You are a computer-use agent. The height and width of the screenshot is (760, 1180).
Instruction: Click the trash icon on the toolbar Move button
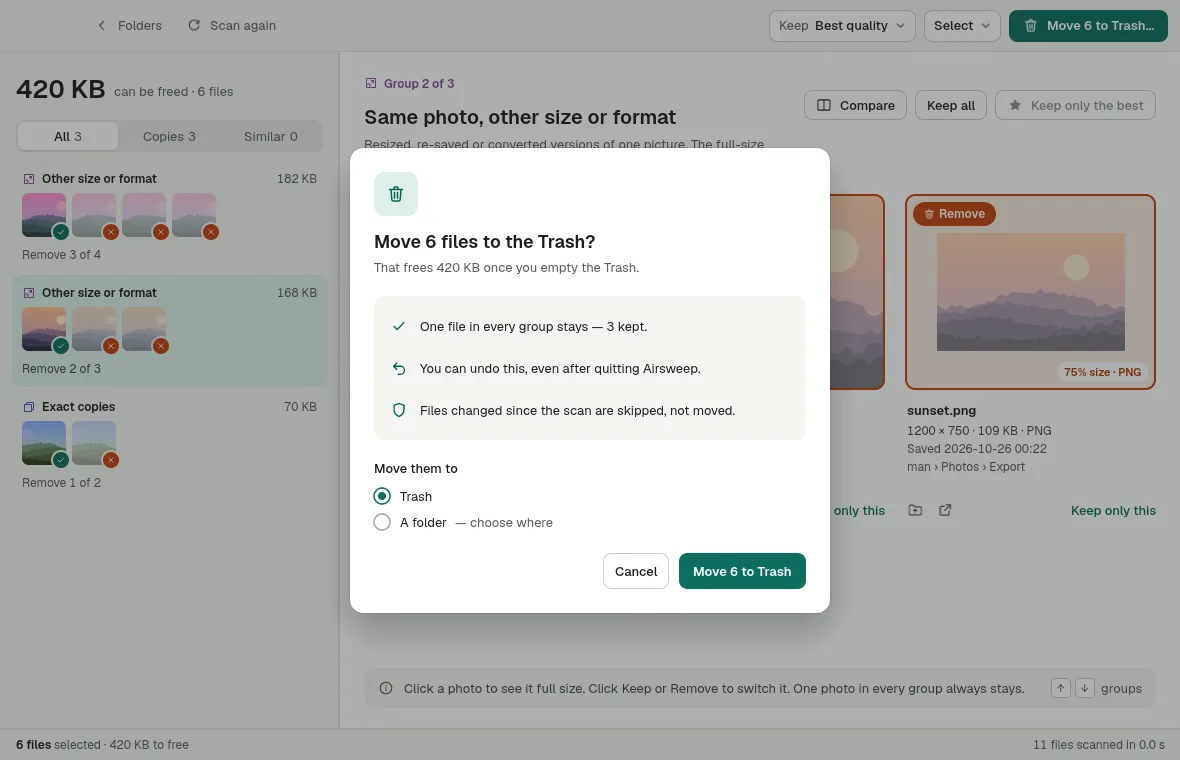1031,26
